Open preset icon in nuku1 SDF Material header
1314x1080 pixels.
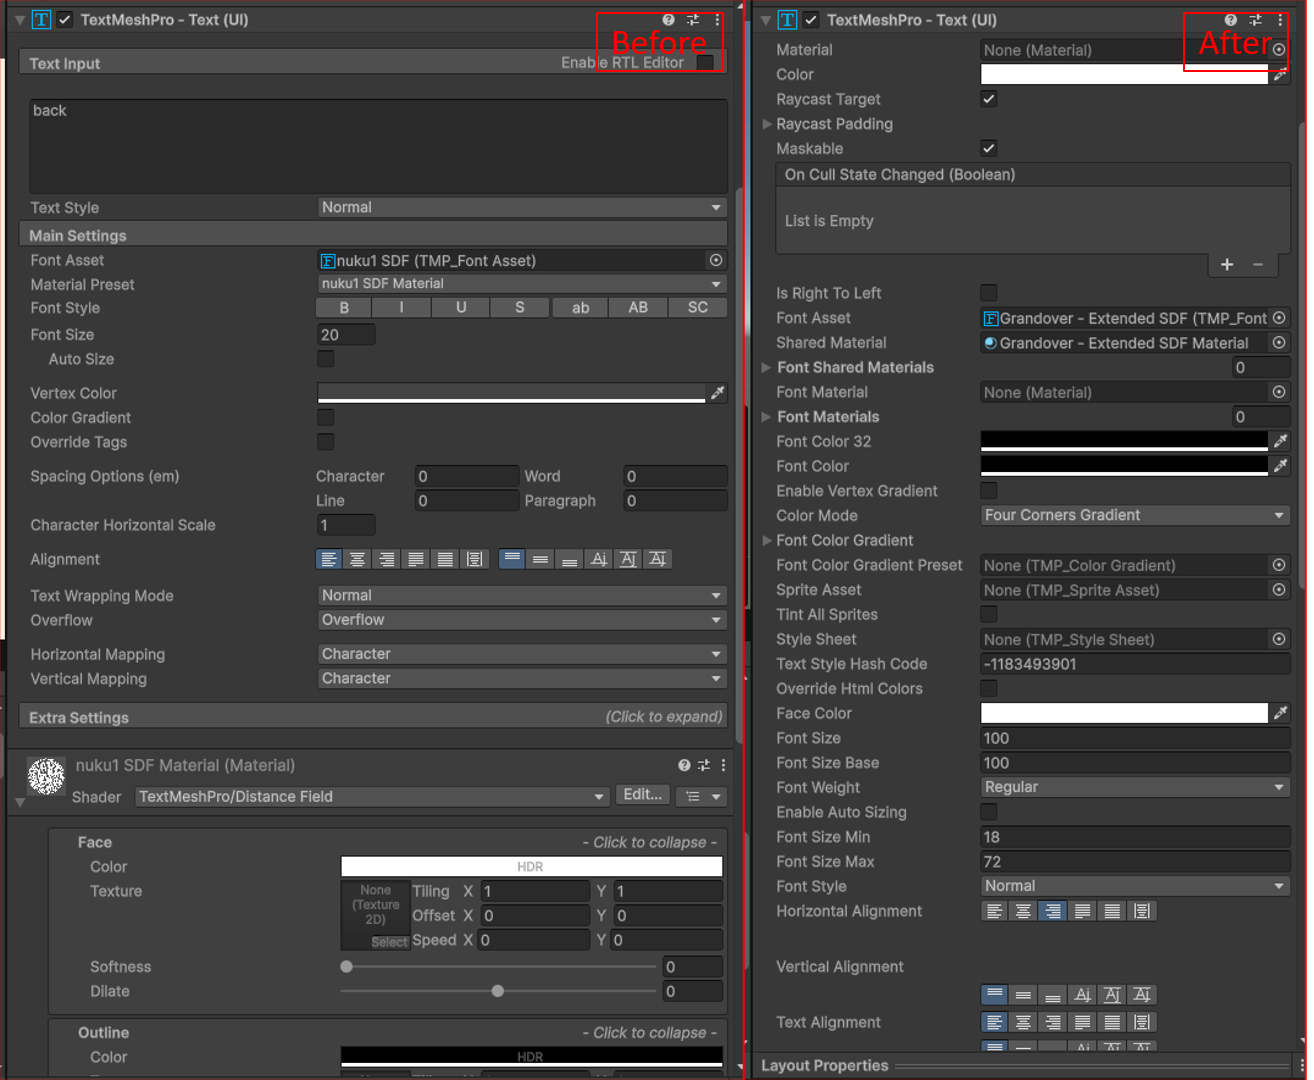(704, 765)
